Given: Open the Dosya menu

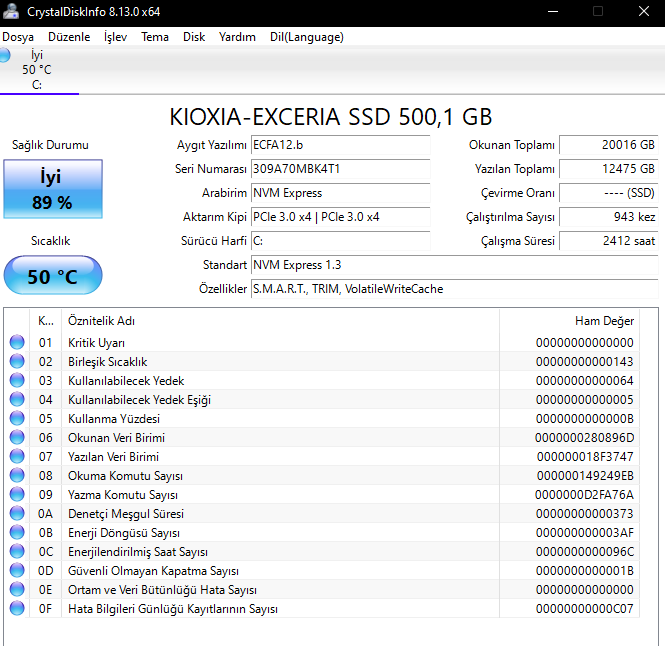Looking at the screenshot, I should [18, 37].
